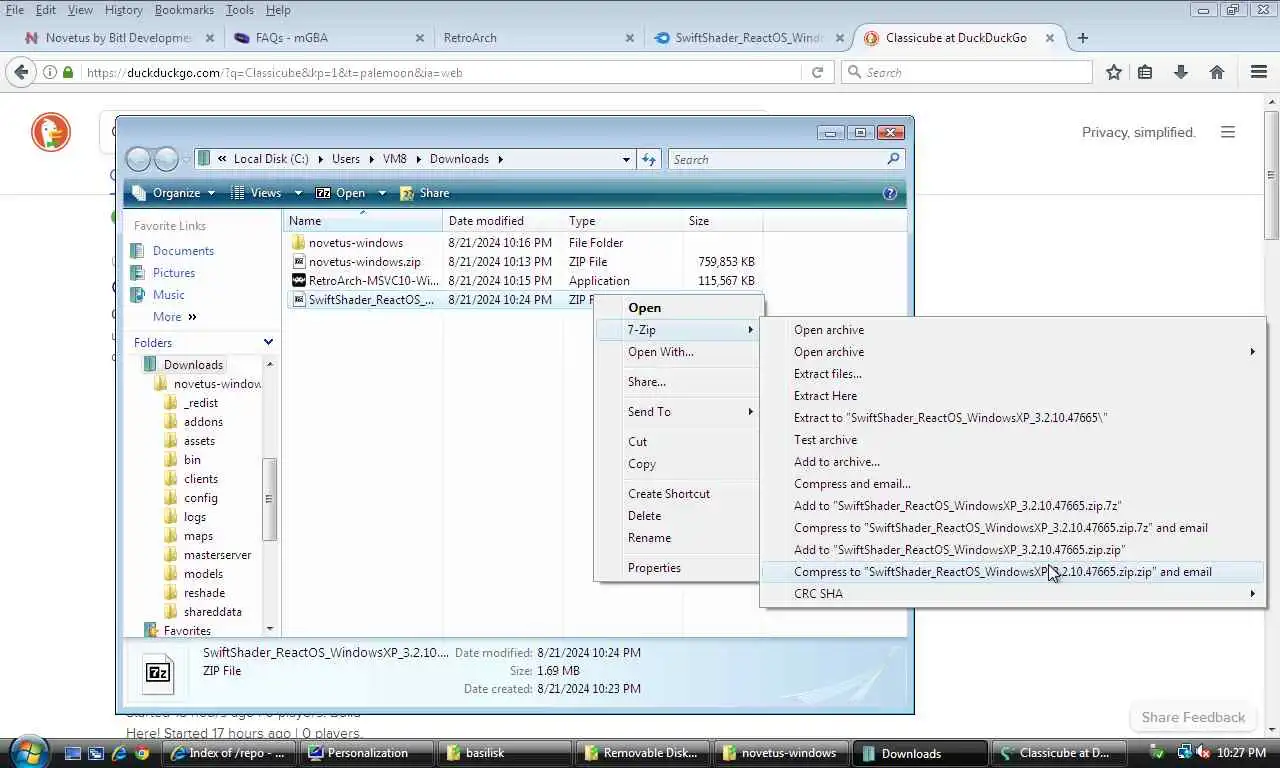
Task: Select Compress and email... entry
Action: [852, 484]
